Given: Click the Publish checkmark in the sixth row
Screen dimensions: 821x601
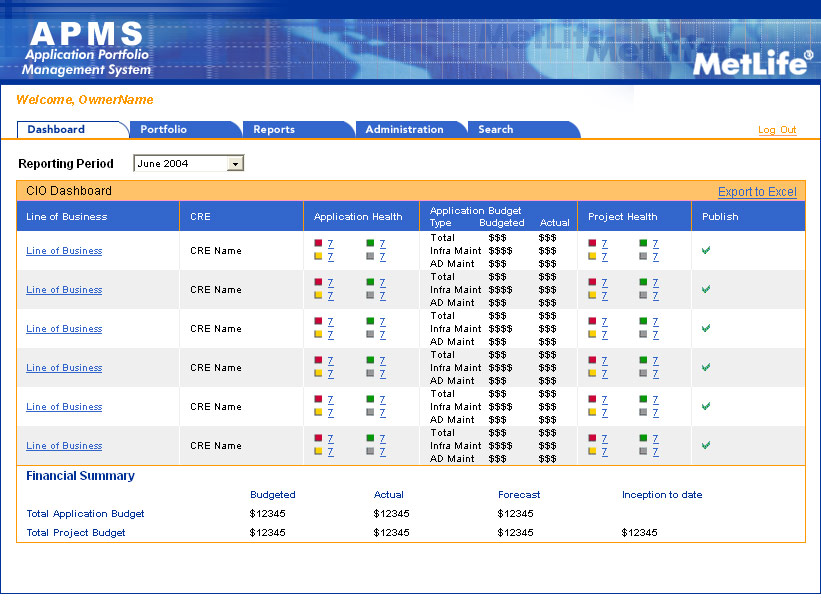Looking at the screenshot, I should click(706, 445).
